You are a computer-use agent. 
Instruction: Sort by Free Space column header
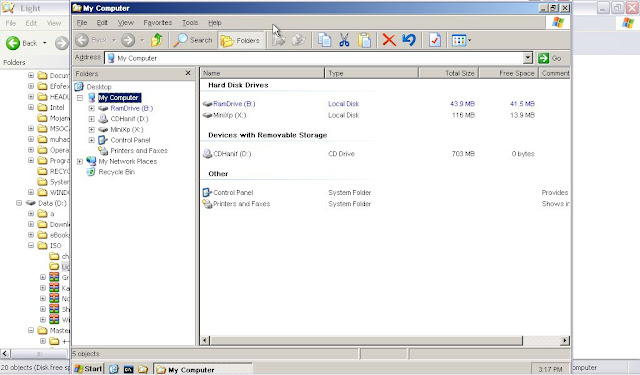[509, 73]
